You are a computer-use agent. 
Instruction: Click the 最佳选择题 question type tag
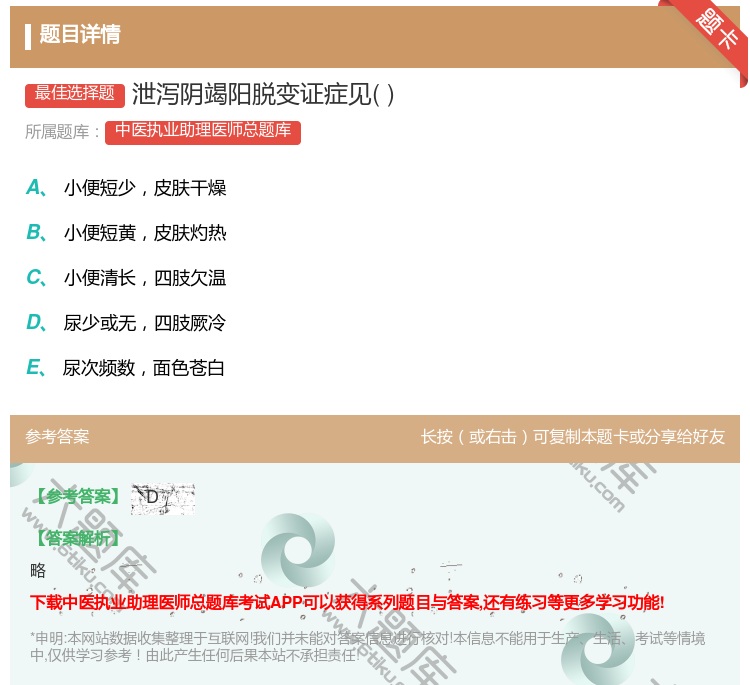[x=75, y=94]
